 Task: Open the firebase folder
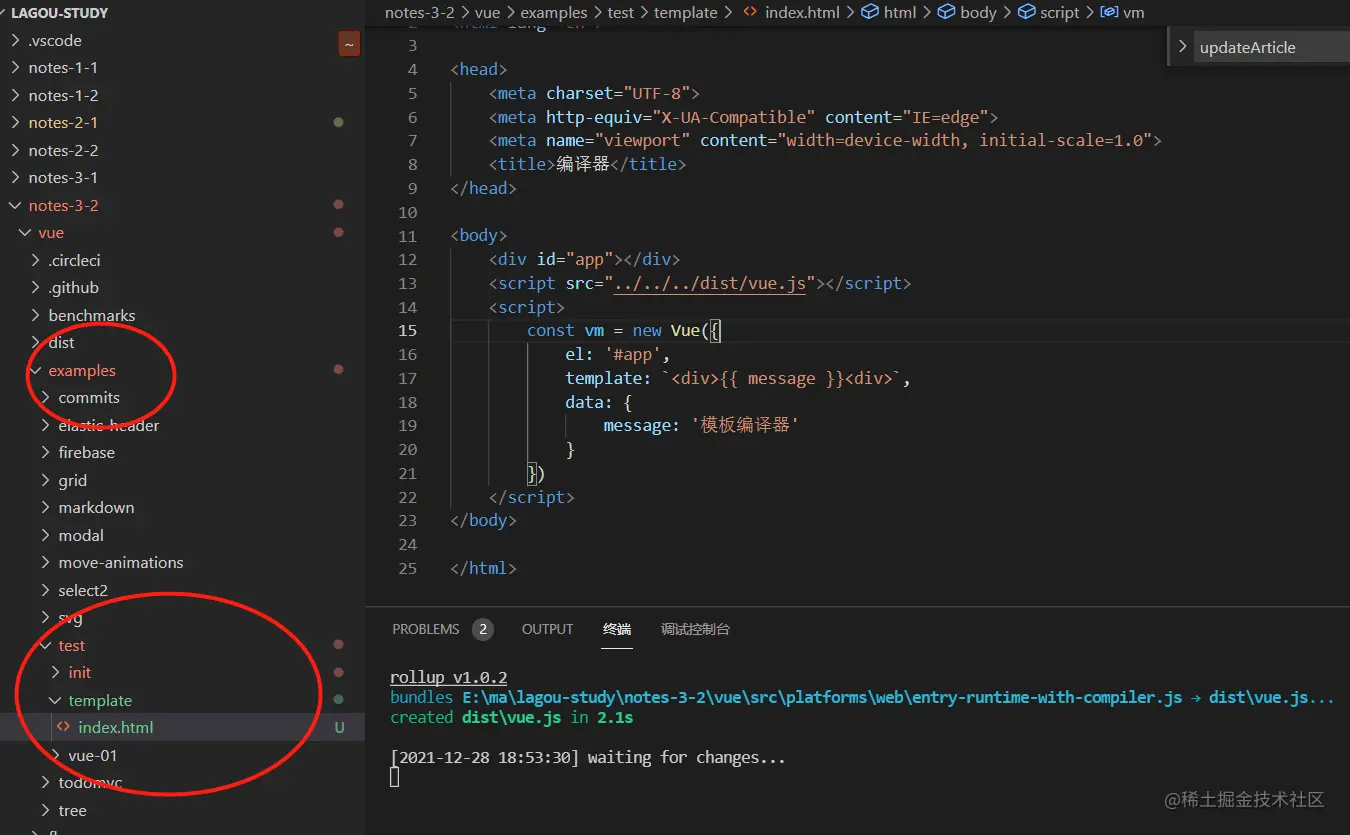click(86, 453)
